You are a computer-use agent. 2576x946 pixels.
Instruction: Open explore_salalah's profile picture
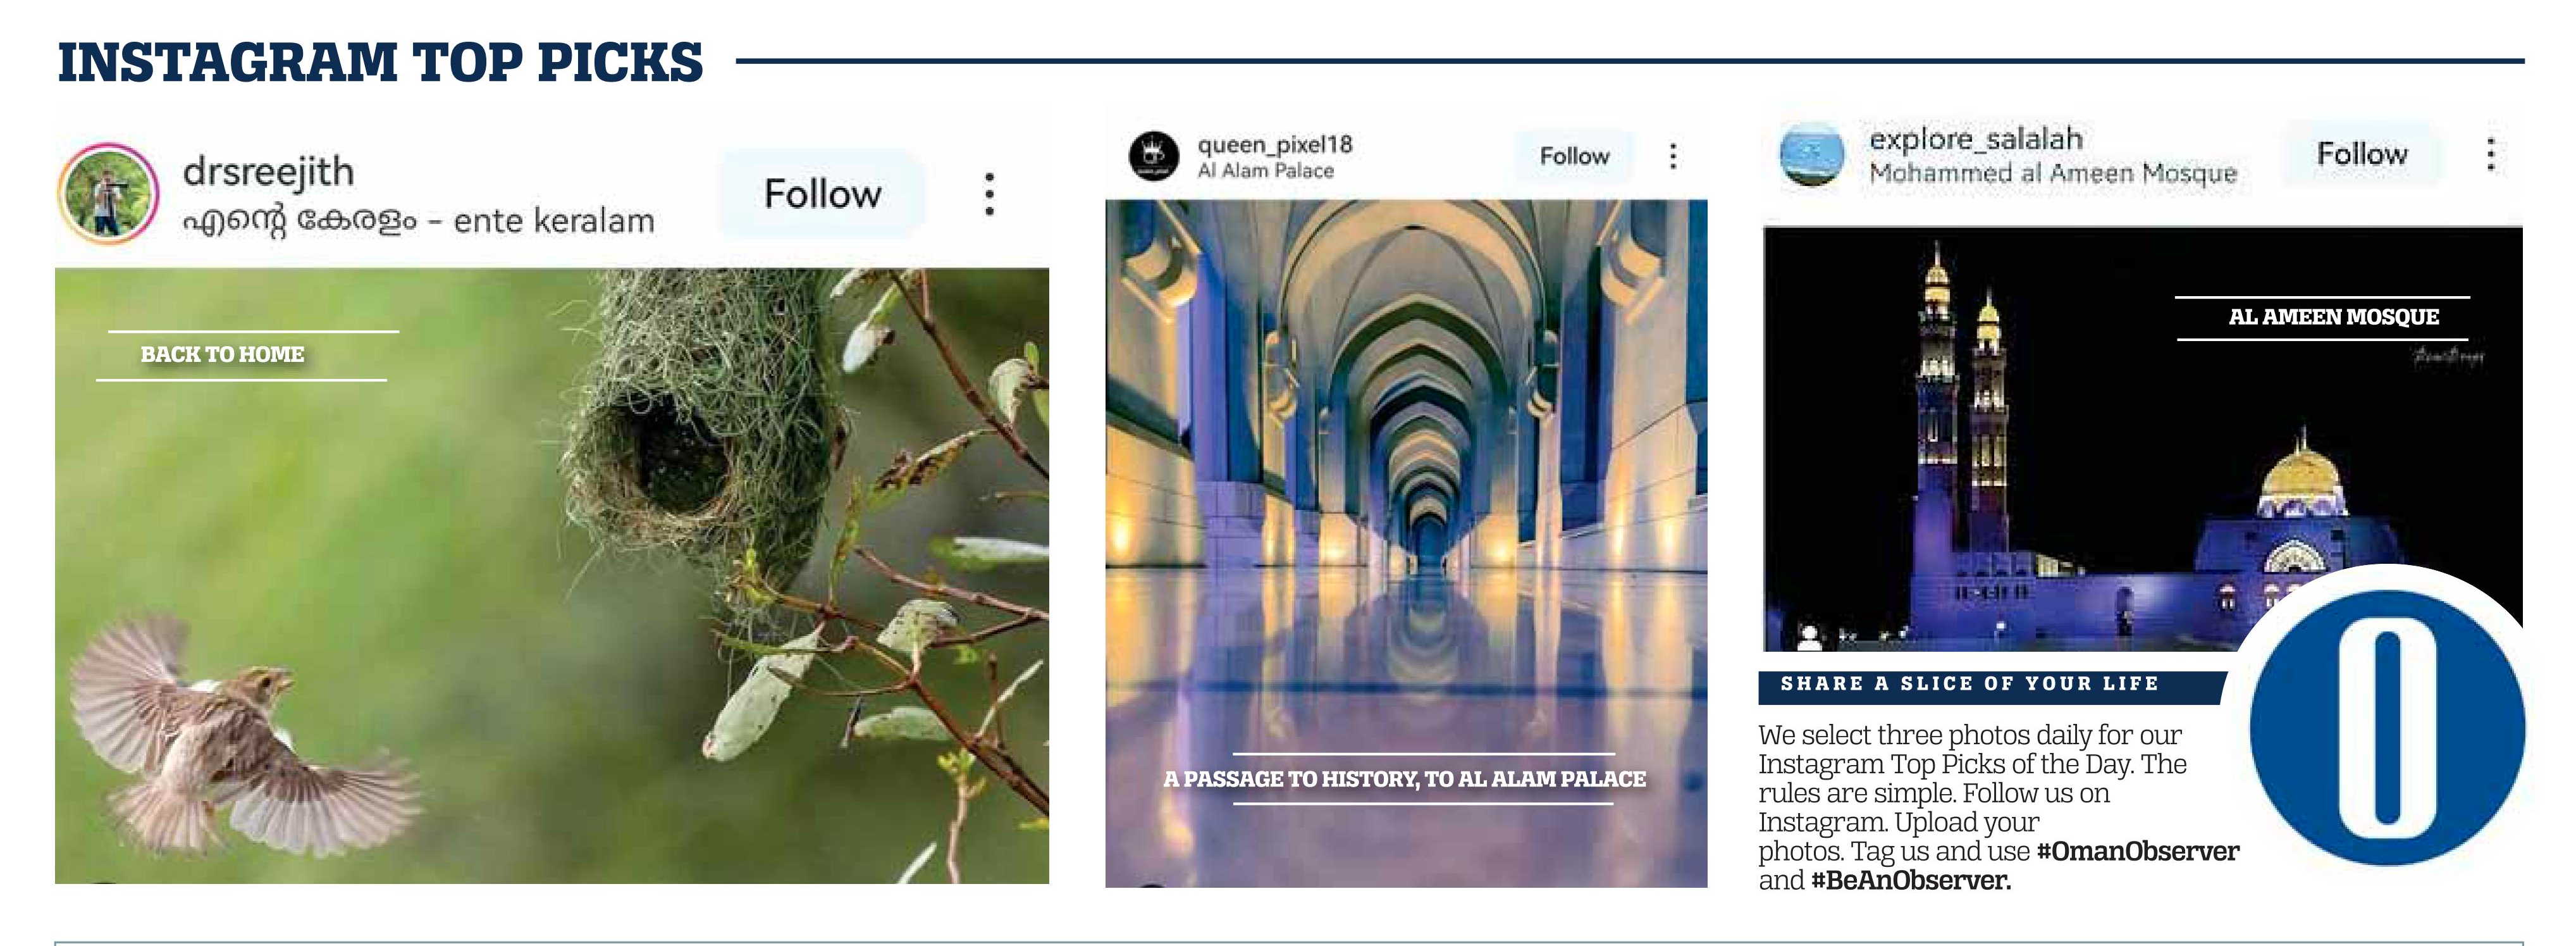click(x=1812, y=155)
